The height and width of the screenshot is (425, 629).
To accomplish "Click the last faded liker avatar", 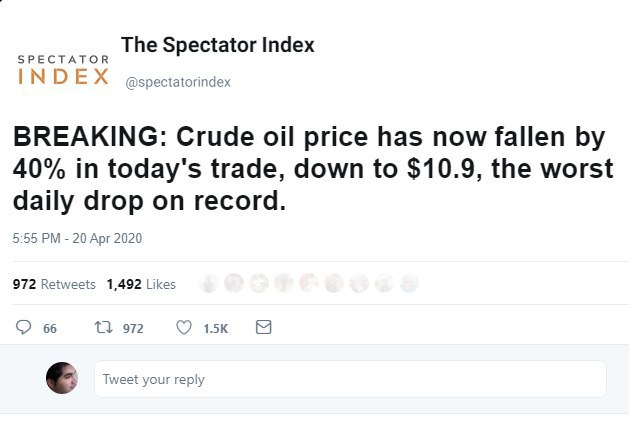I will (x=408, y=284).
